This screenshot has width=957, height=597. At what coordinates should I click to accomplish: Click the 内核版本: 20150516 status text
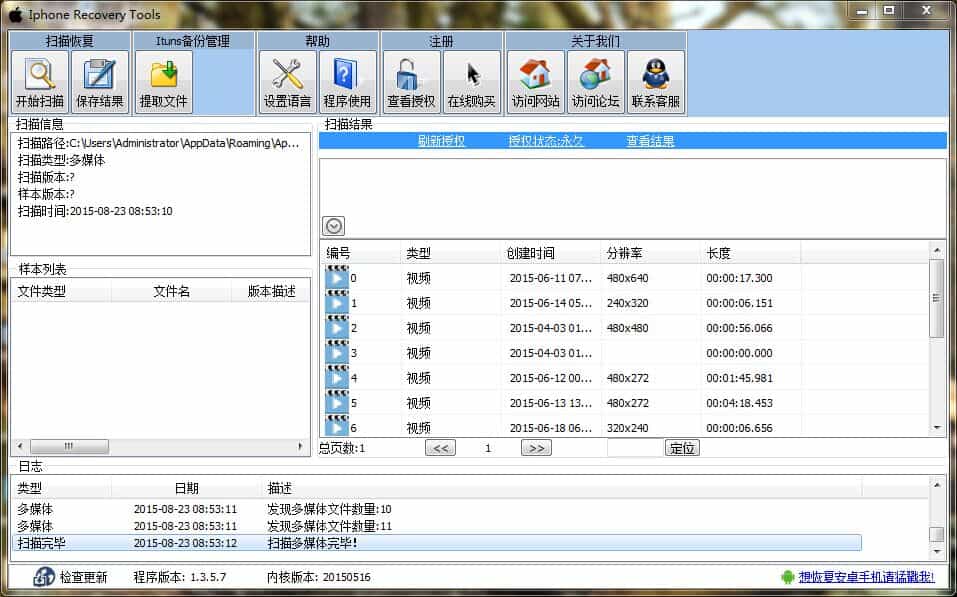tap(319, 577)
